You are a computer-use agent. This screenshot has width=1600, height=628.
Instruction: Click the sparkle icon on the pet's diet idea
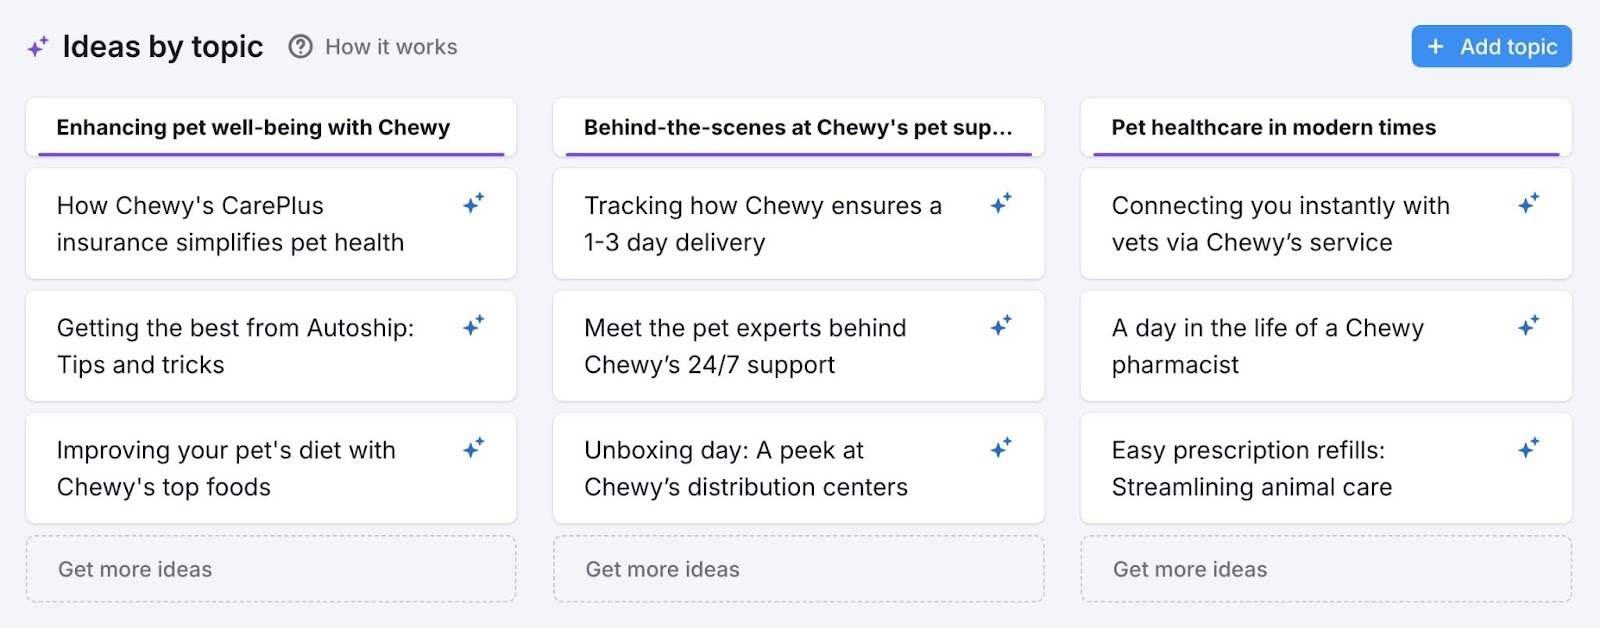coord(475,449)
